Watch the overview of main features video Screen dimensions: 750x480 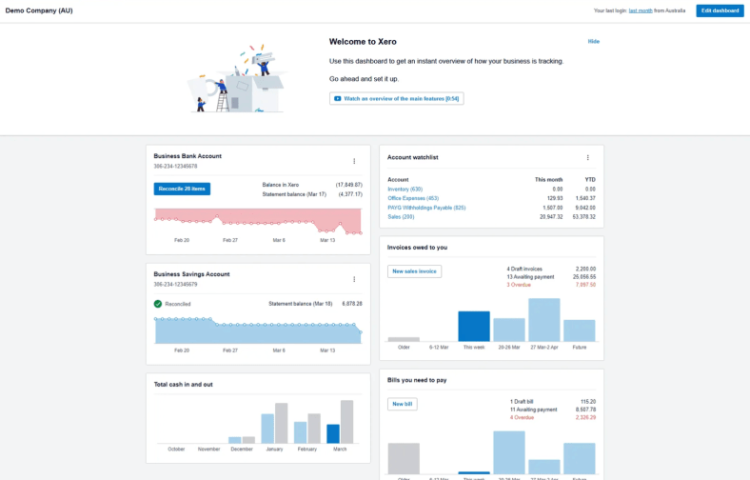397,99
